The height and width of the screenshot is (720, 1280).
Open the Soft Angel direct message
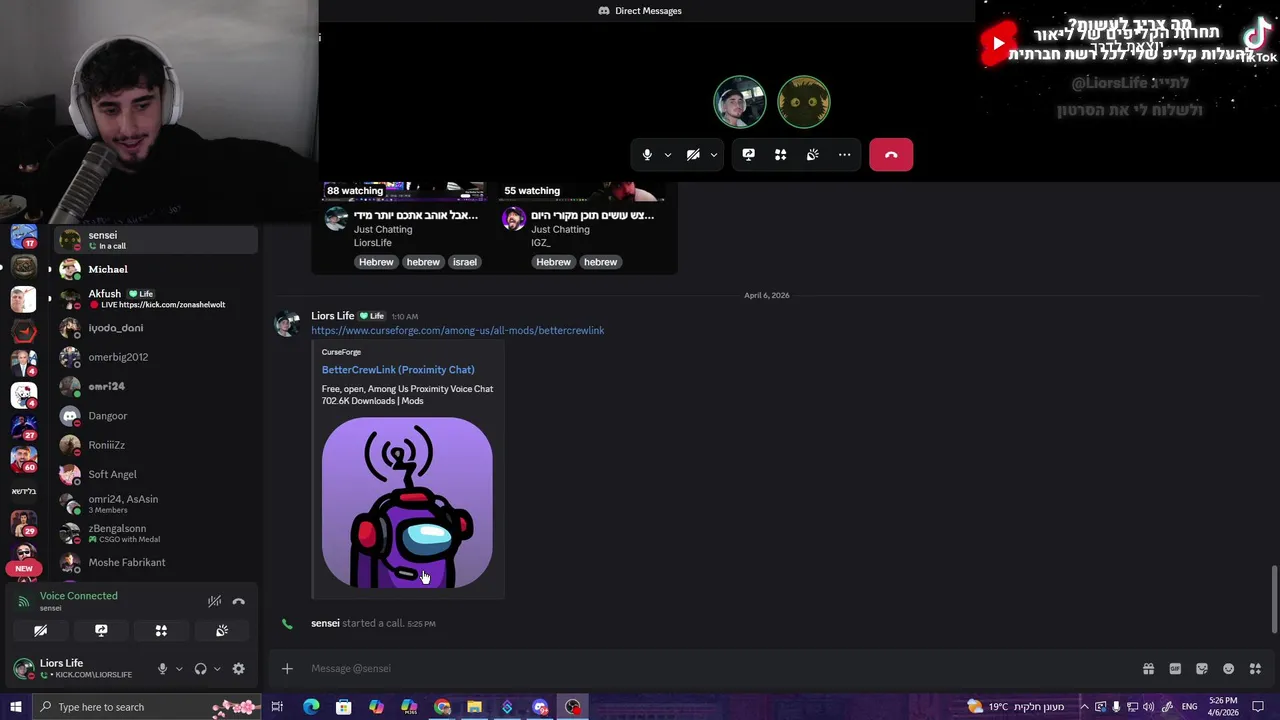coord(155,474)
